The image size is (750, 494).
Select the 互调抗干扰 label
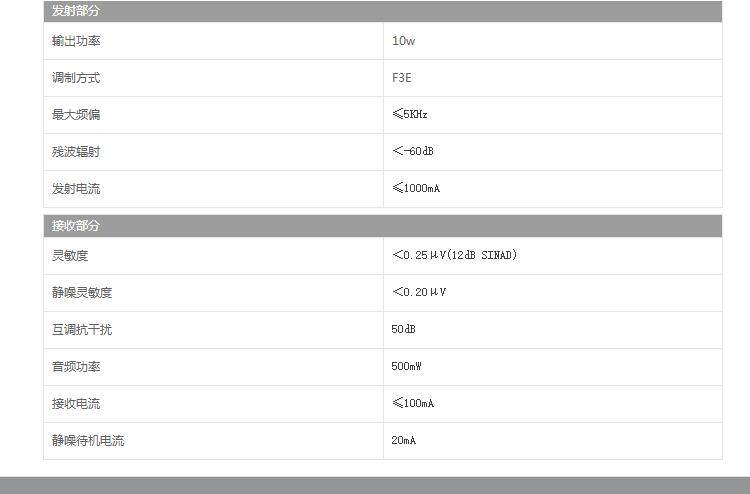[82, 330]
